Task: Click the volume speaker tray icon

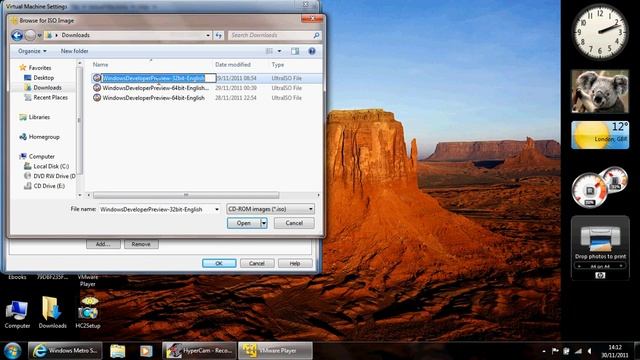Action: point(589,351)
